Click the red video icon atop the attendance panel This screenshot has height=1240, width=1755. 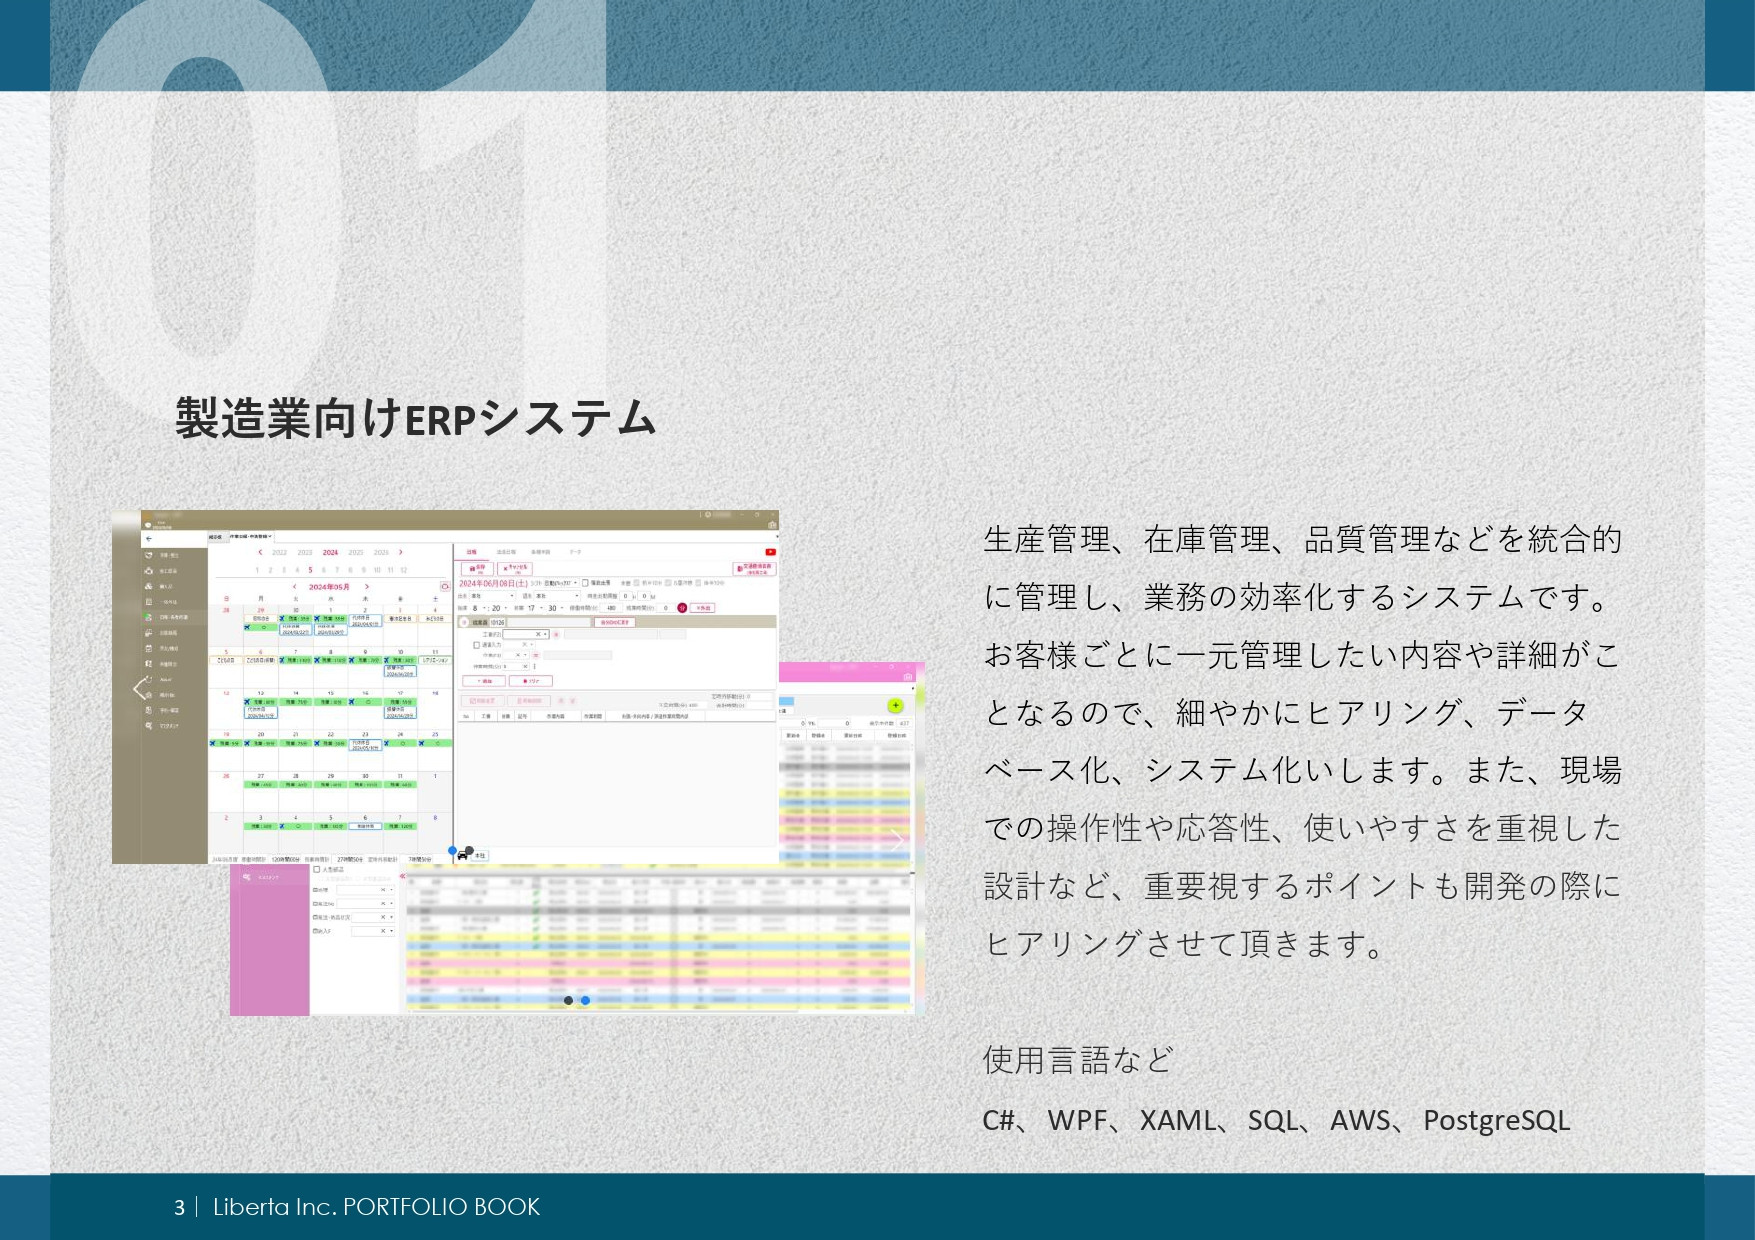770,551
